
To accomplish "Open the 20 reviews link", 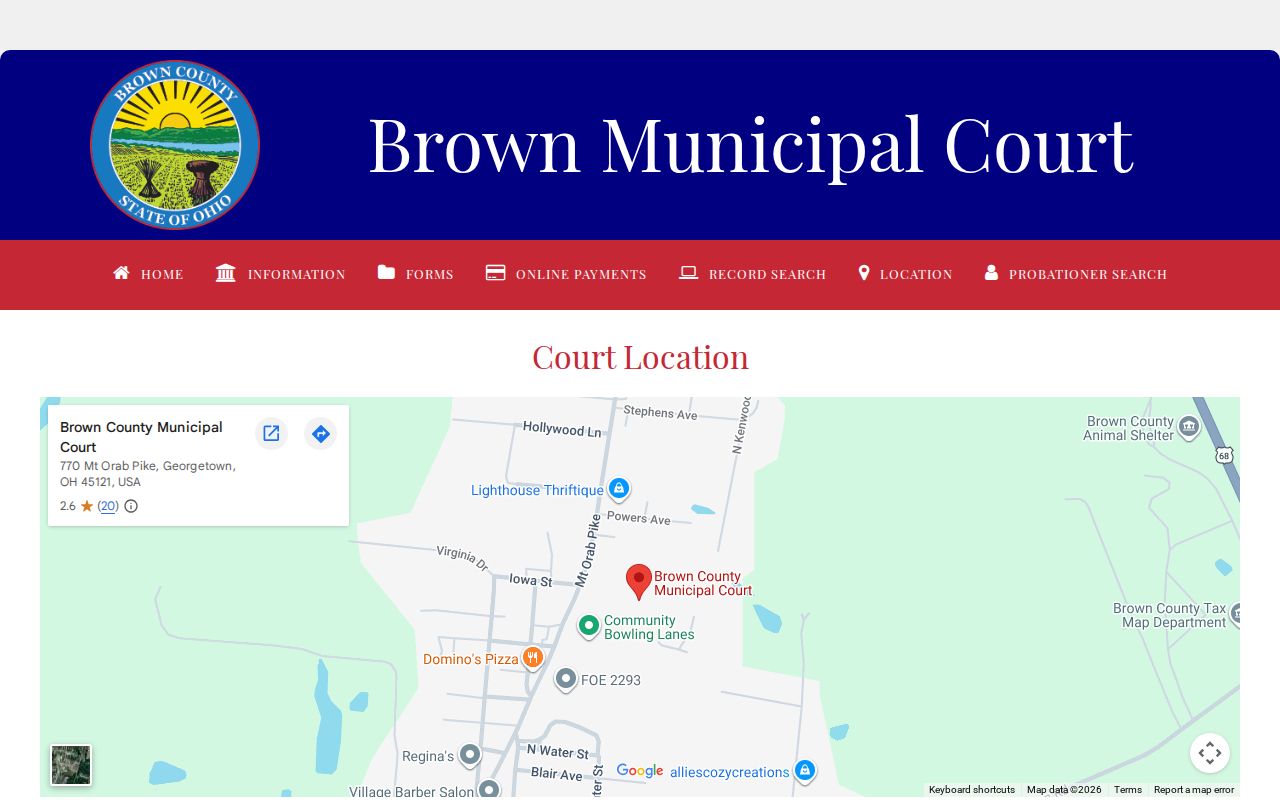I will 108,506.
